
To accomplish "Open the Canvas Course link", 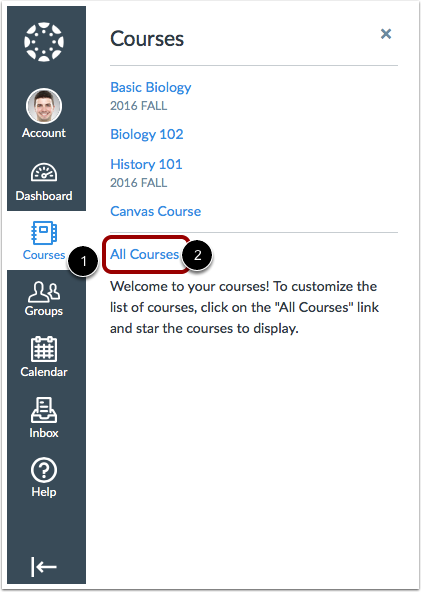I will pos(156,211).
